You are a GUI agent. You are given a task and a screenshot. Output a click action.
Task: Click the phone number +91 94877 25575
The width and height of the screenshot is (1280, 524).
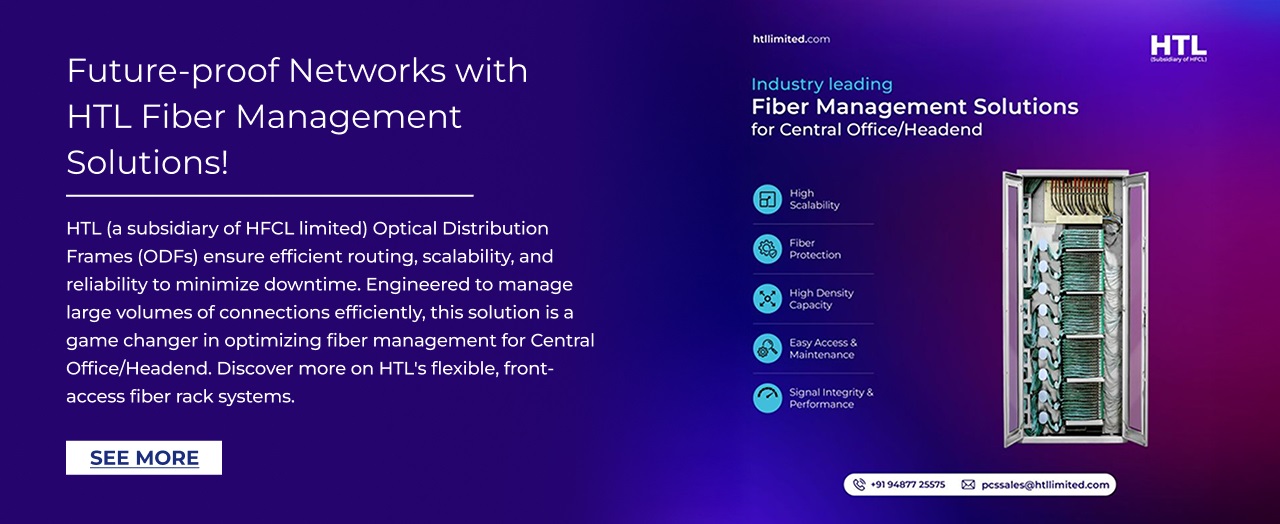click(907, 484)
